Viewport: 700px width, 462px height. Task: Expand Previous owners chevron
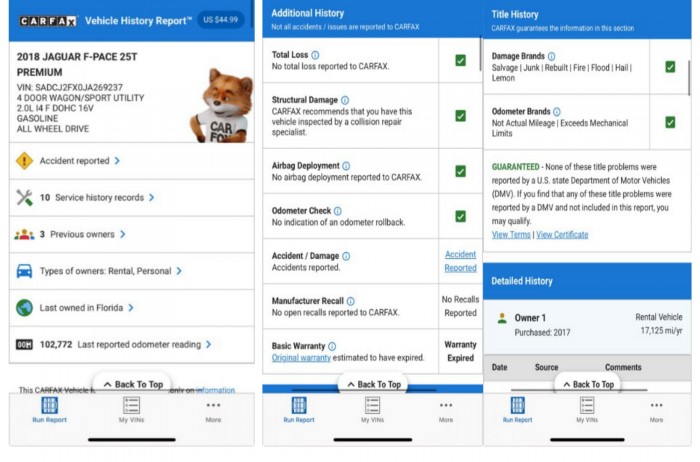[x=122, y=234]
